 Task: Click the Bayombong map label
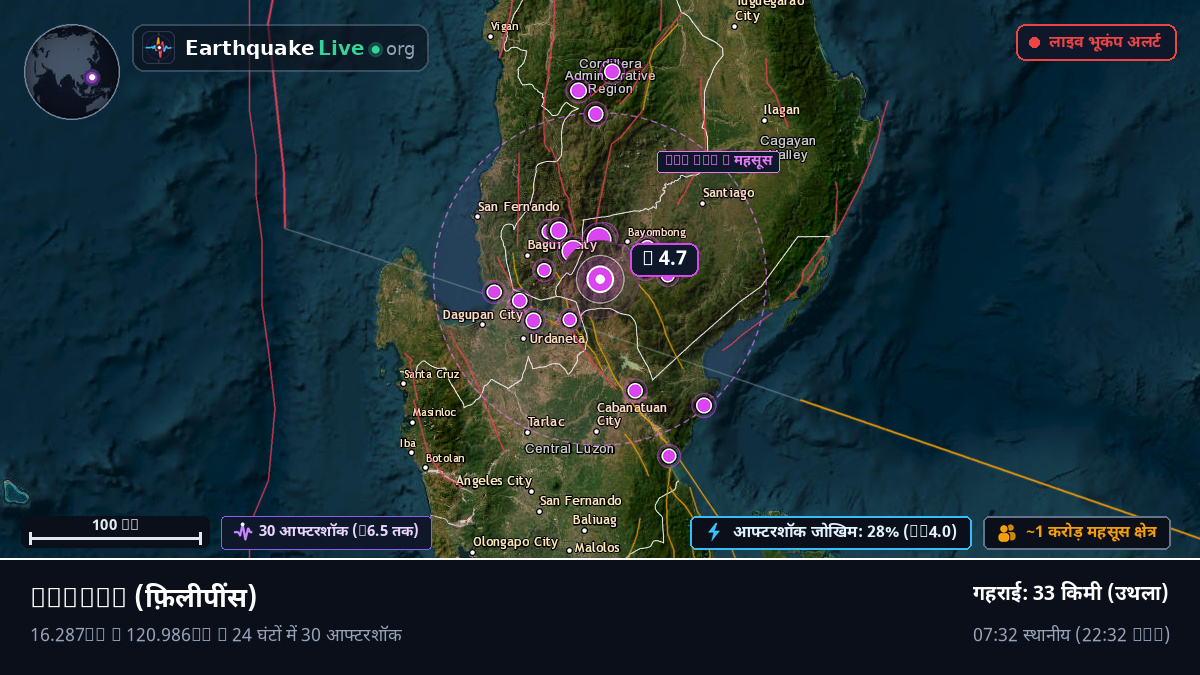pos(657,233)
